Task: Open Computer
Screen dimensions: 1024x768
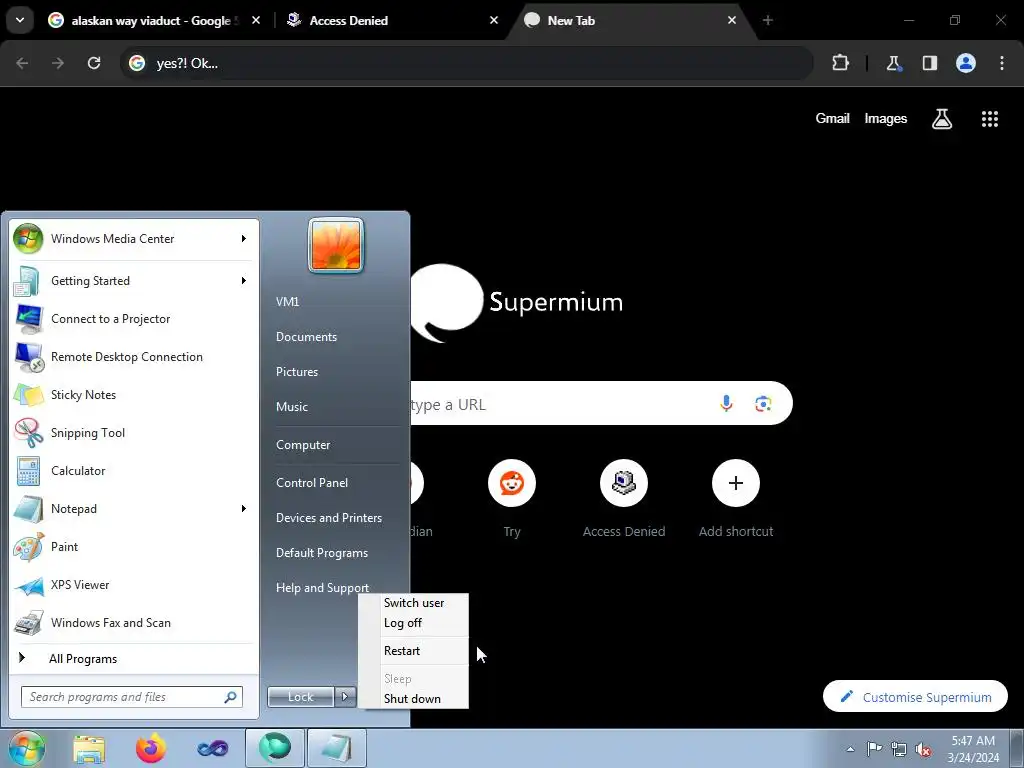Action: (303, 445)
